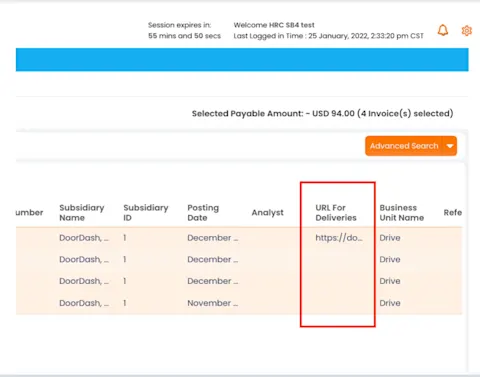Click December cell in the https://do... row
Screen dimensions: 480x377
213,238
